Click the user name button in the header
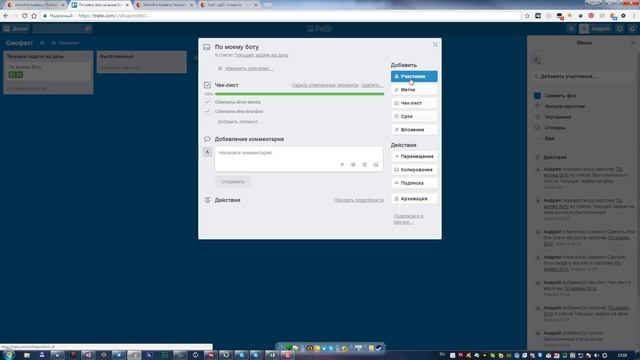This screenshot has height=360, width=640. pyautogui.click(x=596, y=29)
